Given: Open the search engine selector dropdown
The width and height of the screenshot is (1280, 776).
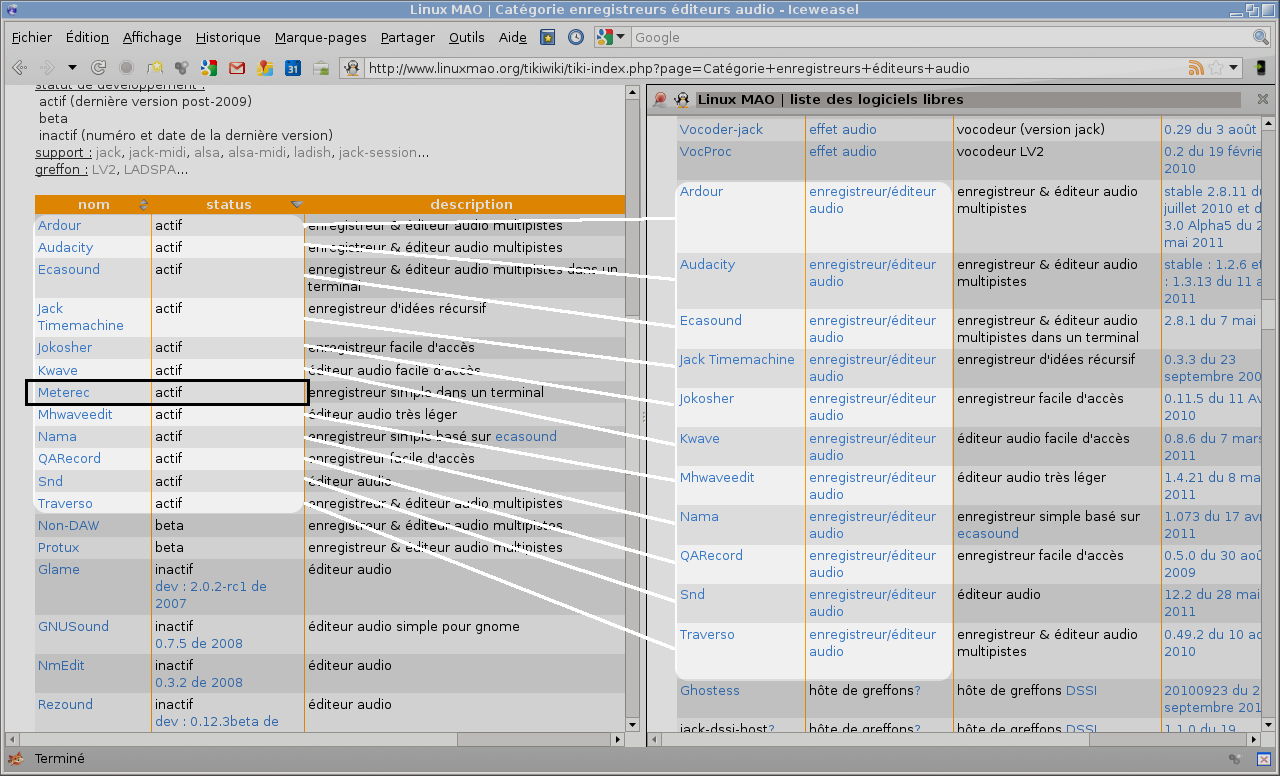Looking at the screenshot, I should pos(611,37).
